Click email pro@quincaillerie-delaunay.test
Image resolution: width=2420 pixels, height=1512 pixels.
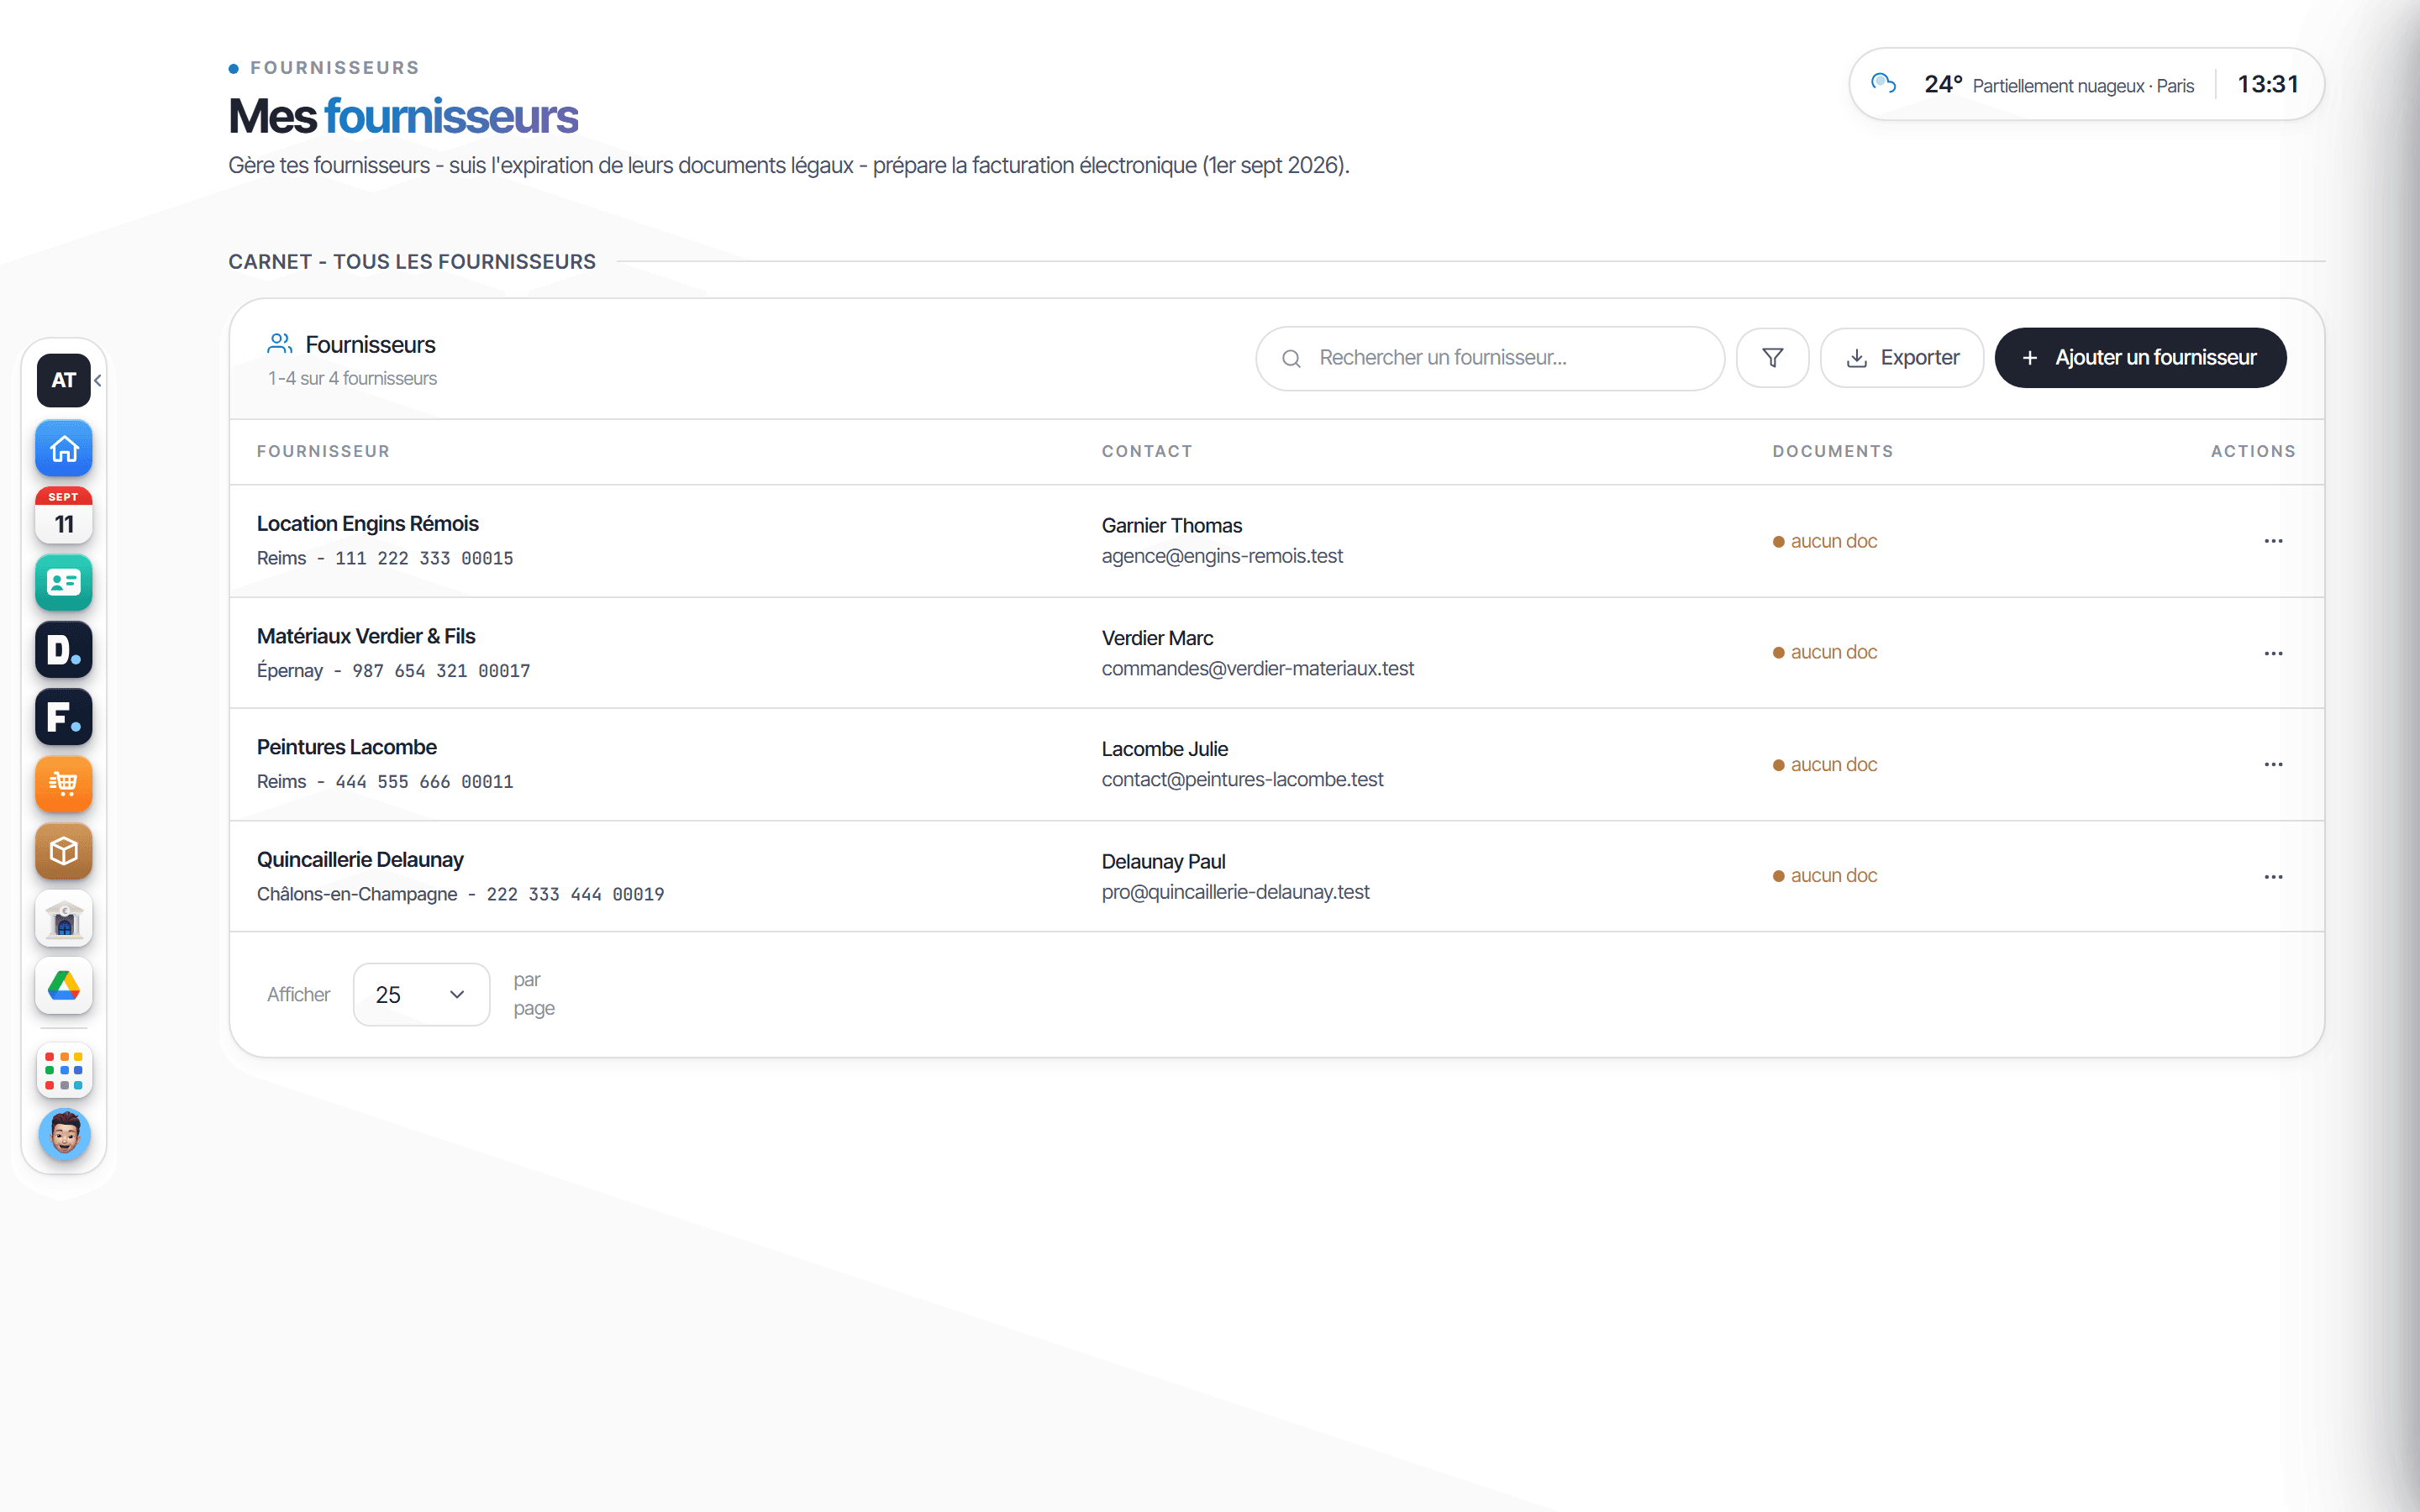click(x=1235, y=892)
